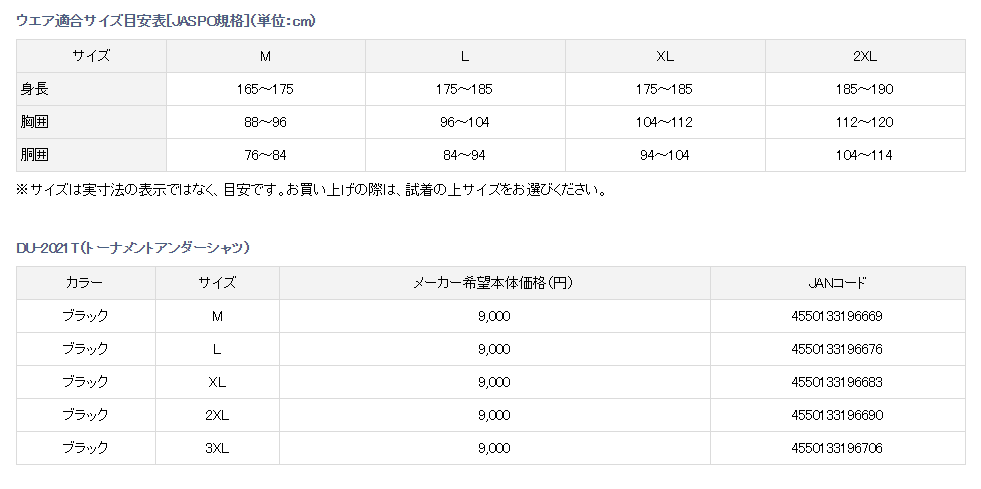
Task: Click the JAN code 4550133196706
Action: pos(837,448)
